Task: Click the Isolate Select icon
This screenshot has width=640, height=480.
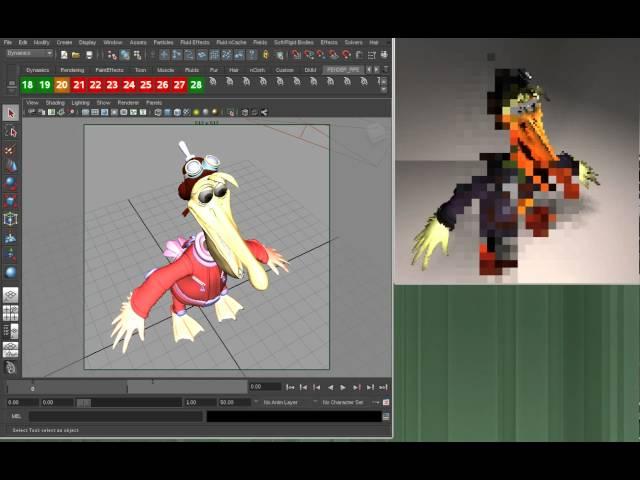Action: point(231,112)
